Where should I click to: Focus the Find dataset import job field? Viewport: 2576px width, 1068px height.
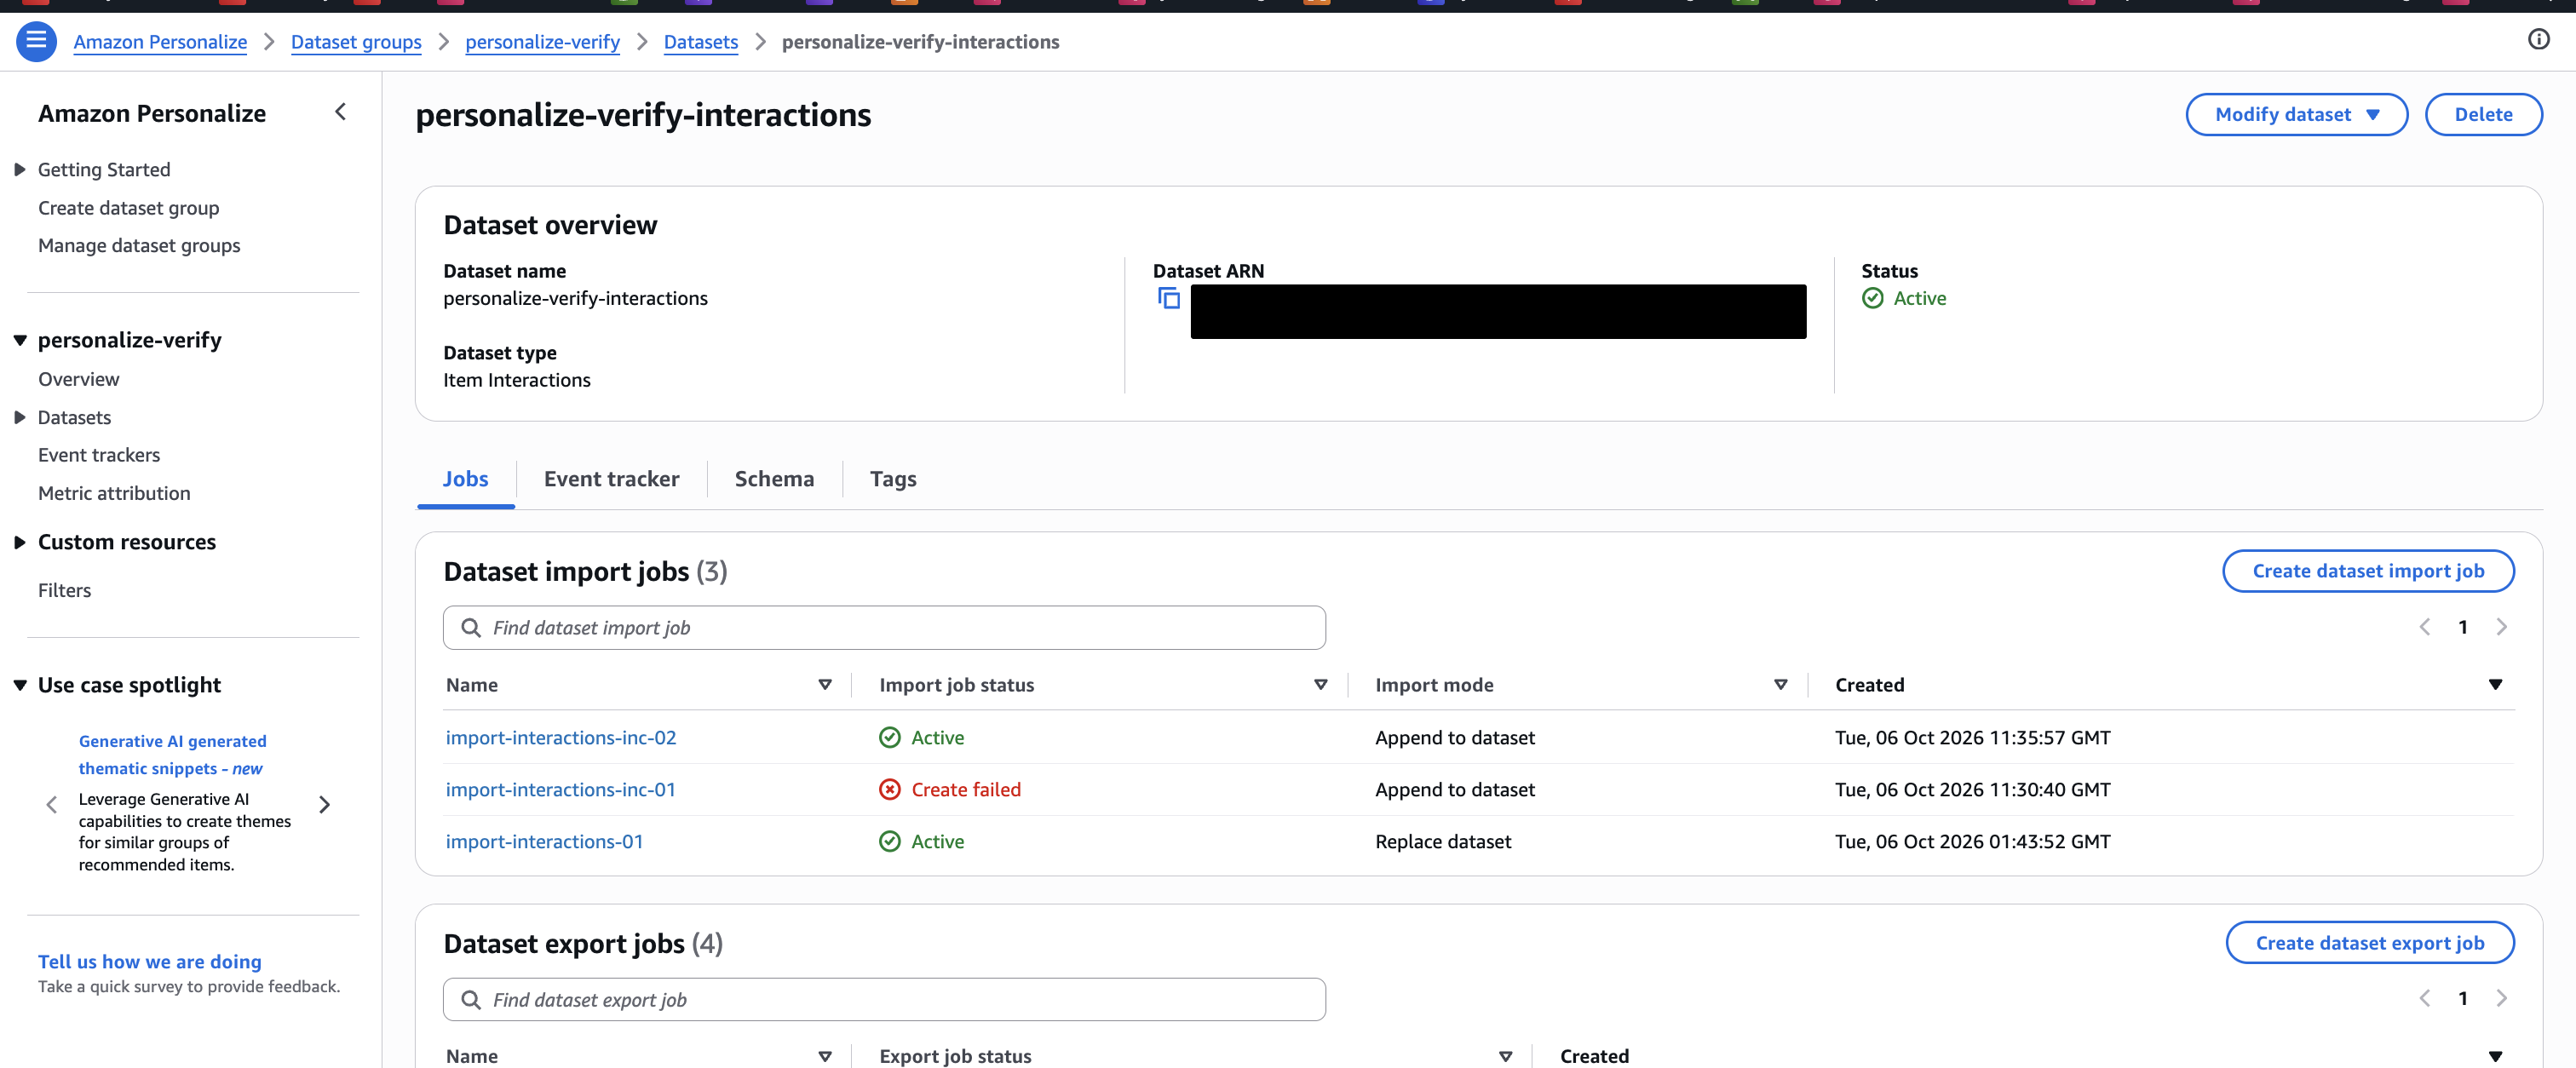(884, 628)
